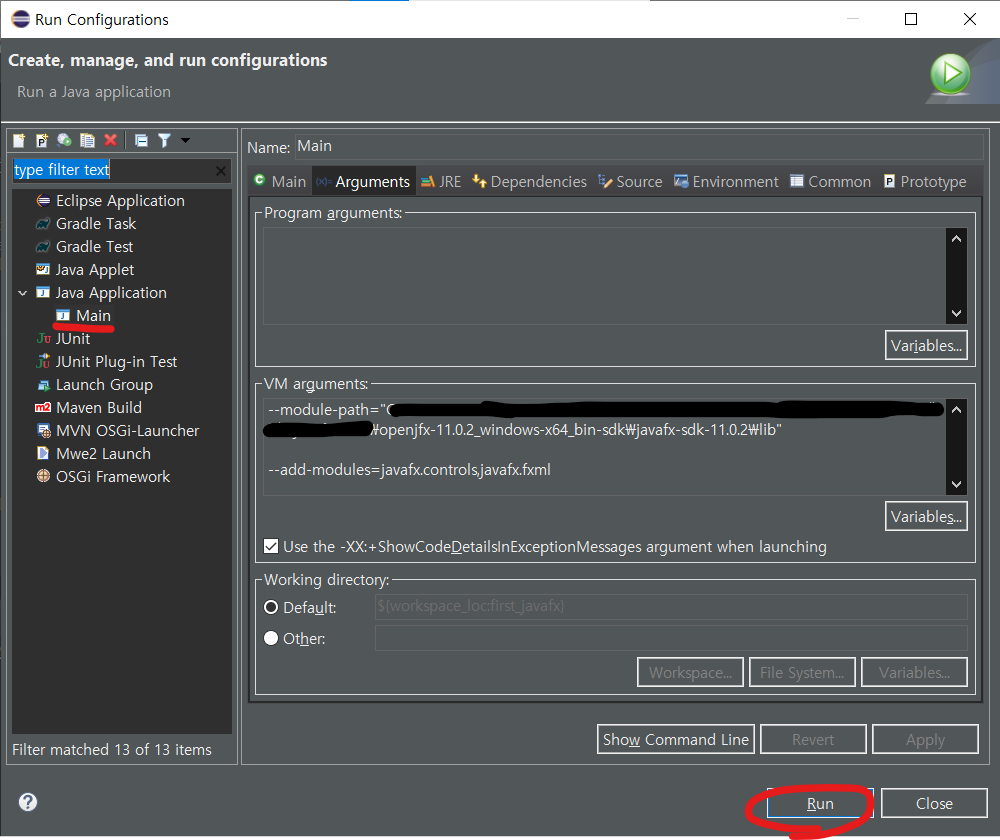Click the --add-modules line in VM arguments
1000x840 pixels.
click(409, 470)
